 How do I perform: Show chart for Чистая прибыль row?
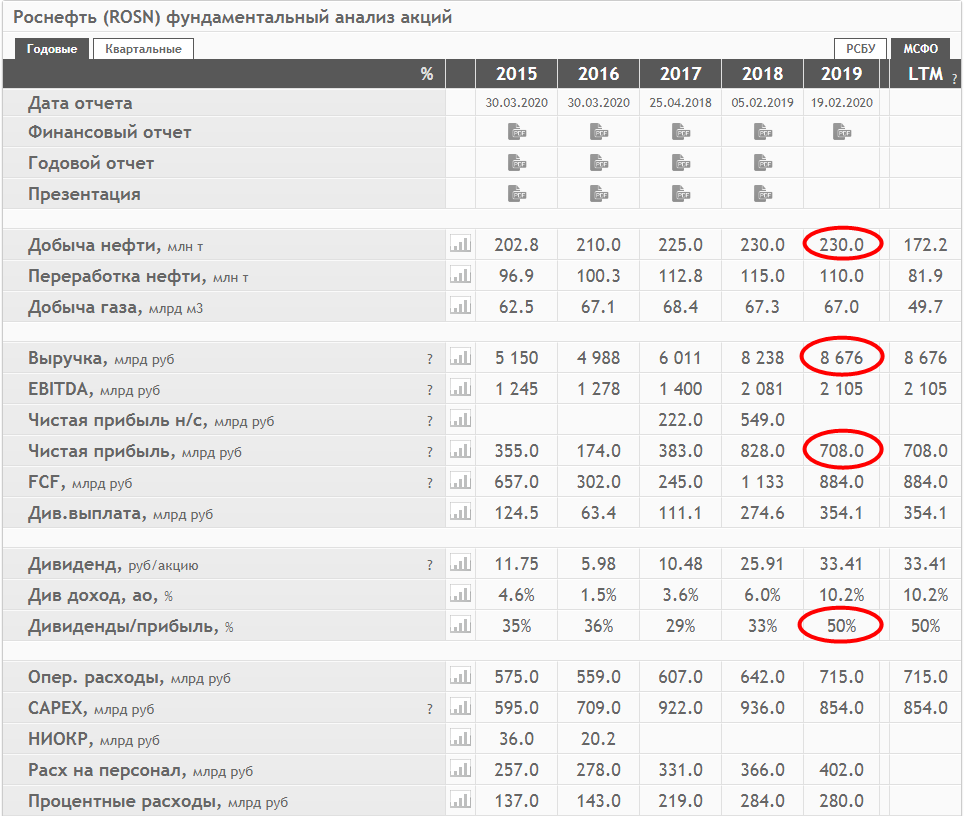(460, 450)
